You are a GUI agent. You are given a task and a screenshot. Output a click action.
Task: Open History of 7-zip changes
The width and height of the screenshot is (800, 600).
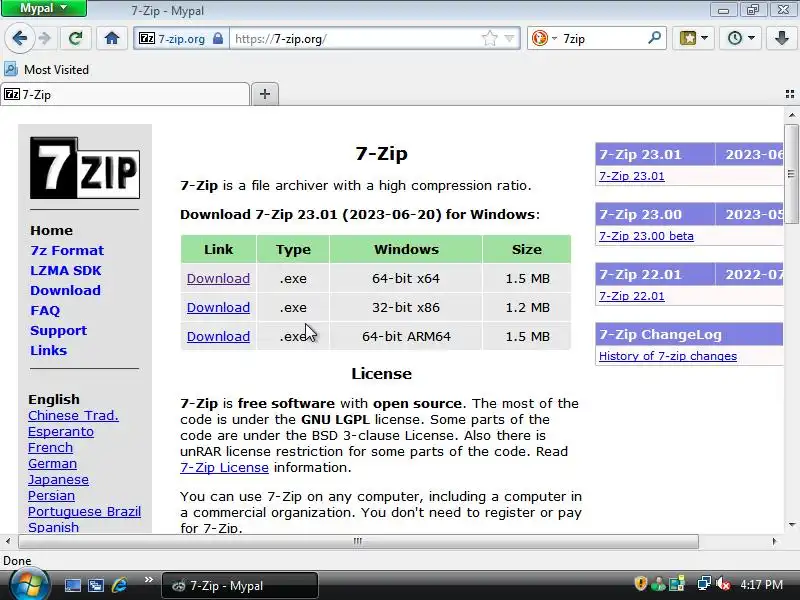tap(668, 356)
